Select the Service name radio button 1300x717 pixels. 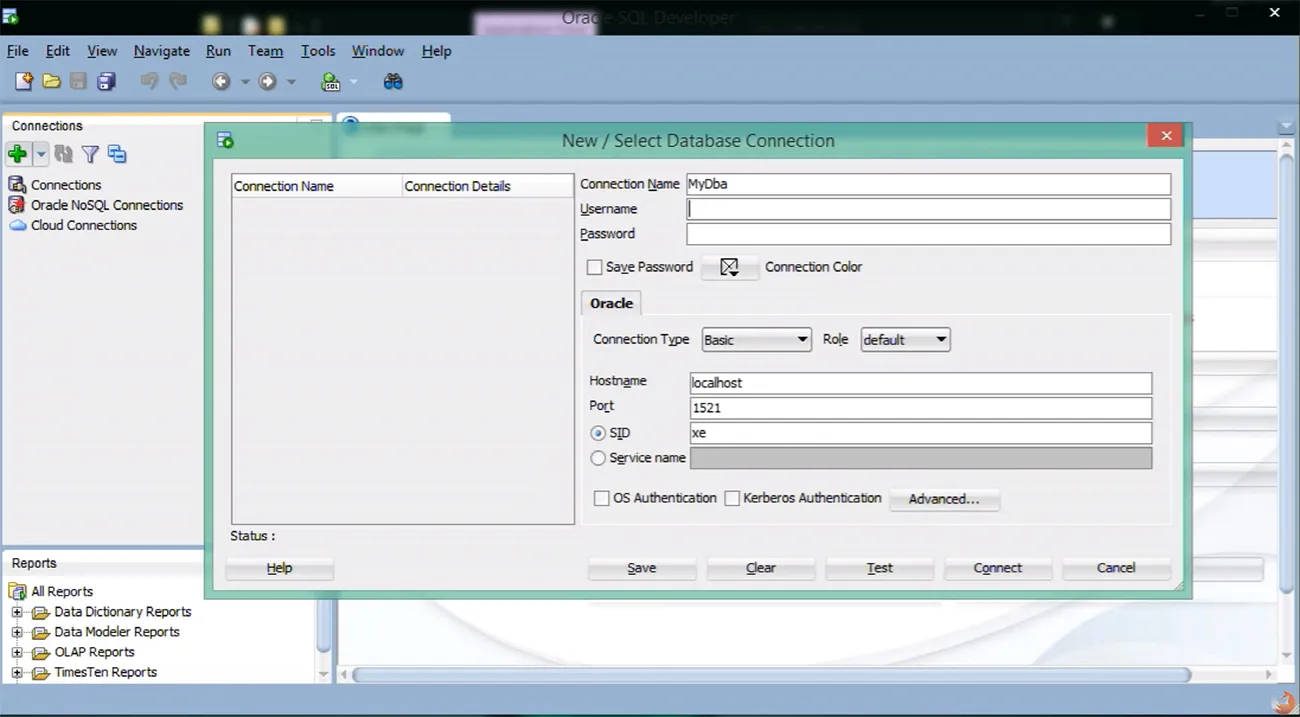point(598,458)
